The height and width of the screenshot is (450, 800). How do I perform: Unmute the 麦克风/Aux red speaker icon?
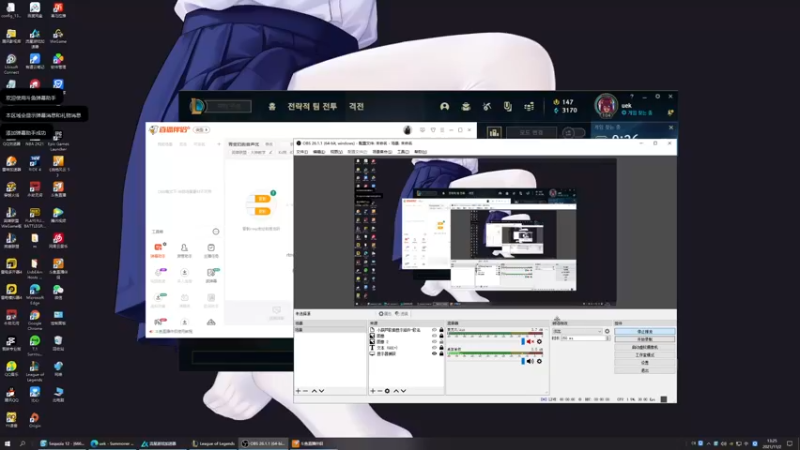(530, 341)
